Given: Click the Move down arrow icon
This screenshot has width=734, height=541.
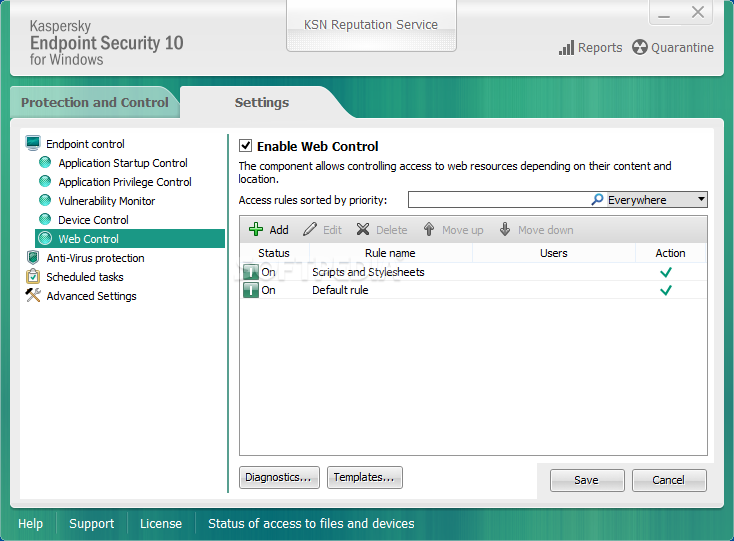Looking at the screenshot, I should pyautogui.click(x=505, y=230).
